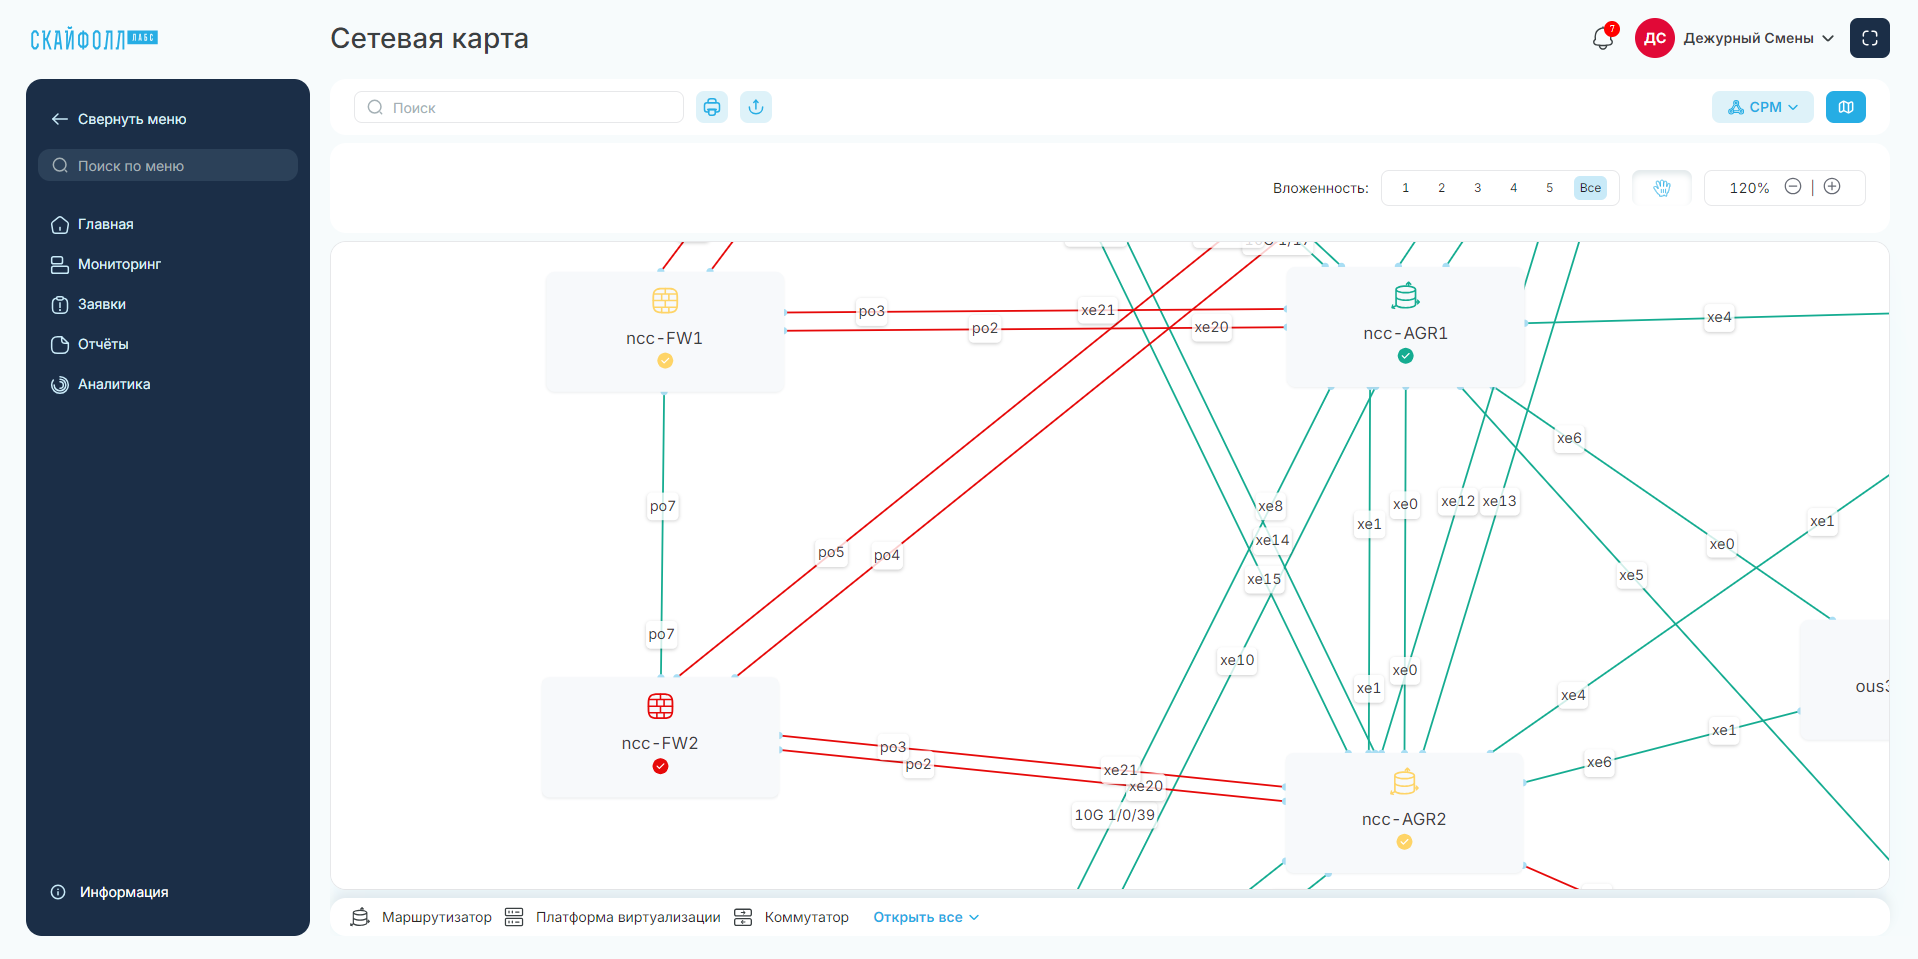The height and width of the screenshot is (959, 1918).
Task: Click the xe15 link label
Action: pyautogui.click(x=1264, y=579)
